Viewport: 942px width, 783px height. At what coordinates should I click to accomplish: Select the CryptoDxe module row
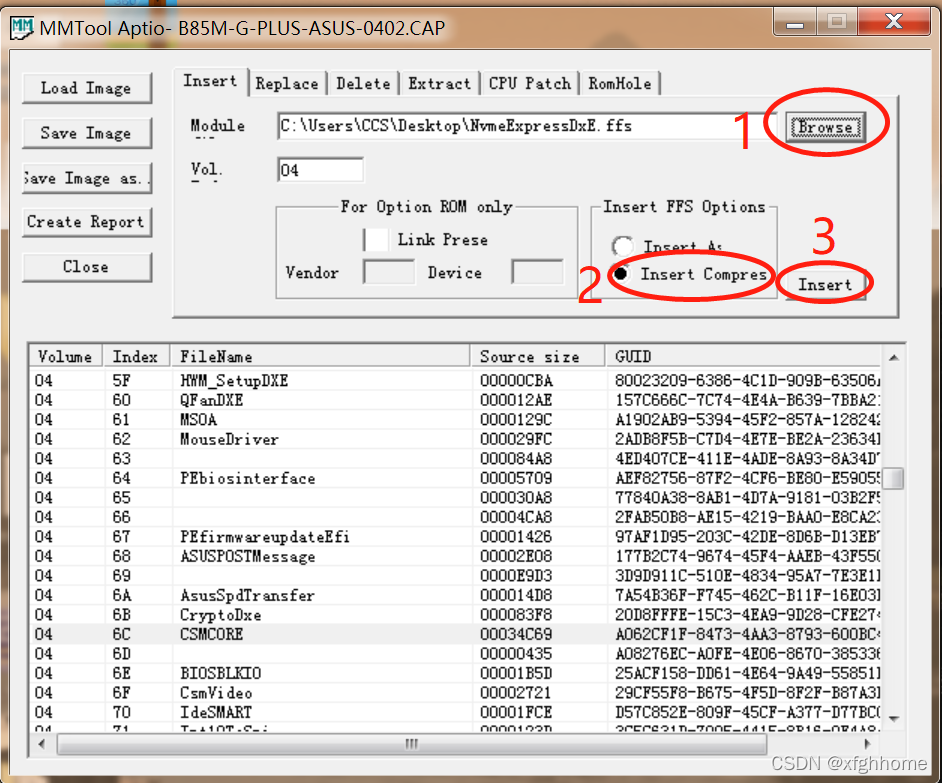point(455,615)
